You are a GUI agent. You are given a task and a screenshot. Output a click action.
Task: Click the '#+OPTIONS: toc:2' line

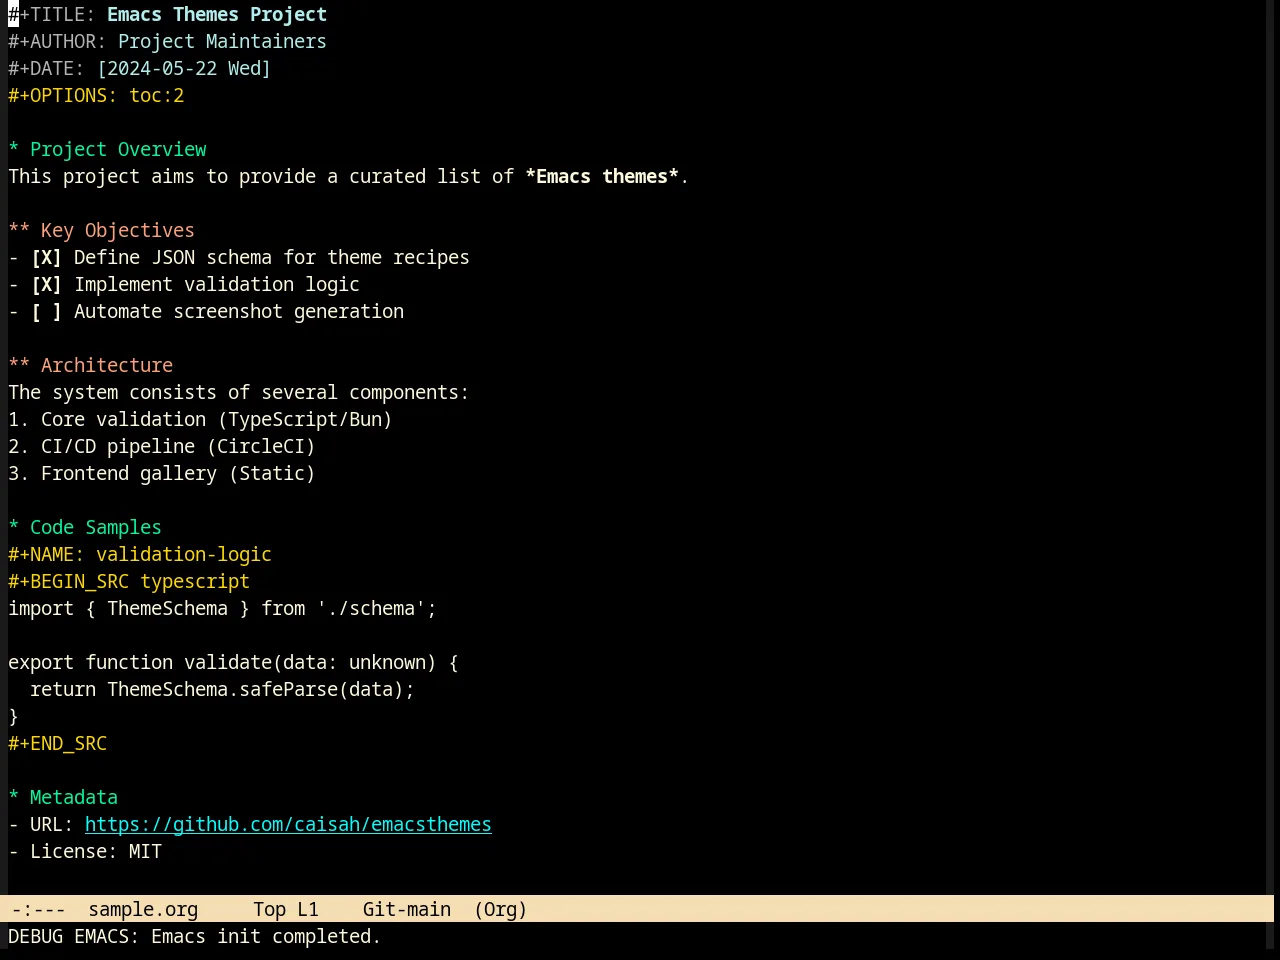(x=96, y=95)
